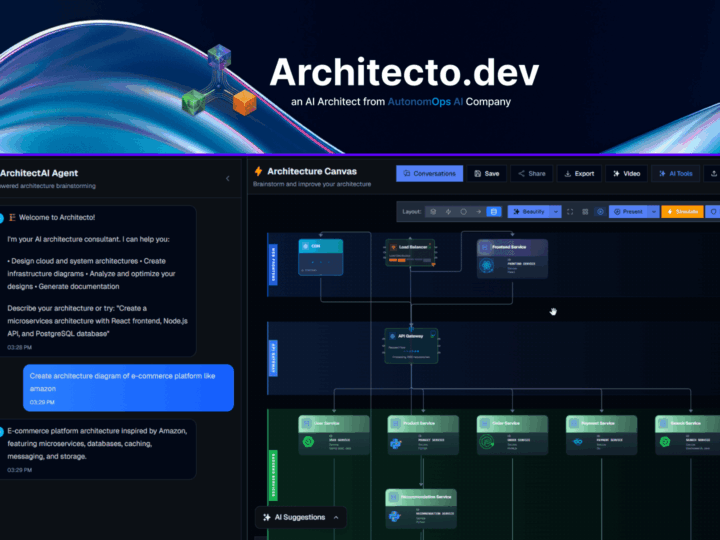Open the Conversations tab
Screen dimensions: 720x540
pos(429,174)
